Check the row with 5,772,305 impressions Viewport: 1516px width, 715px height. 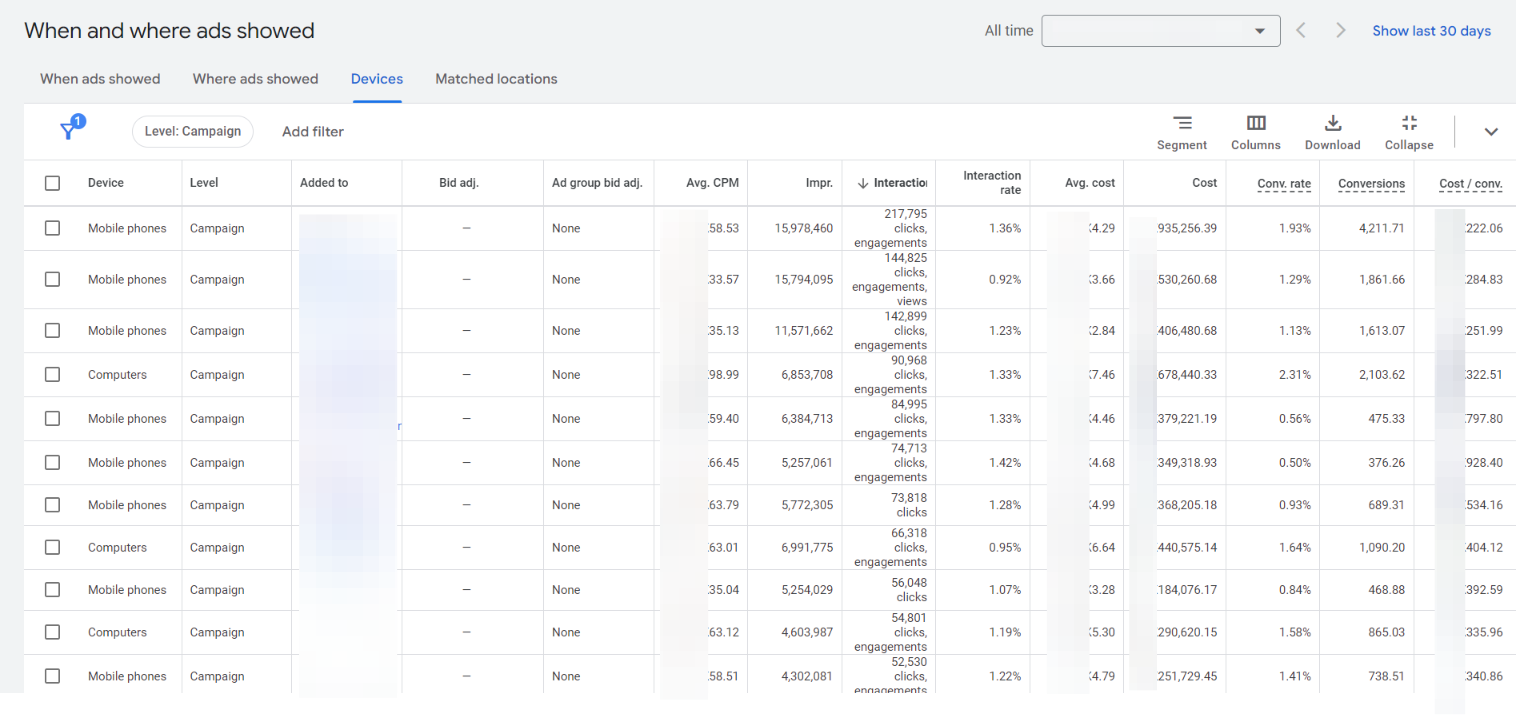pyautogui.click(x=52, y=505)
